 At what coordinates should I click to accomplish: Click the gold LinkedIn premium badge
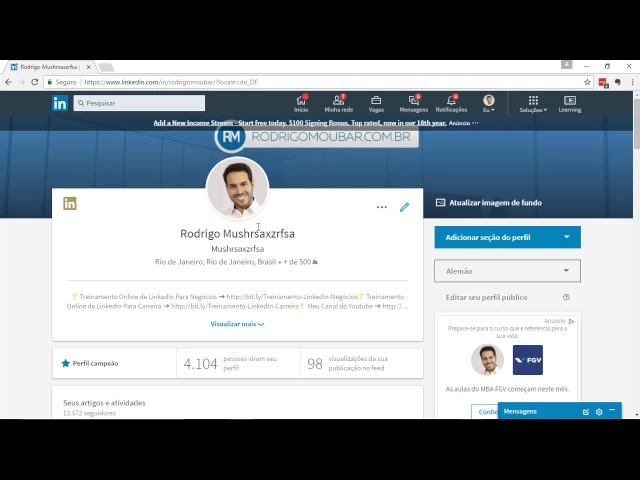(x=70, y=203)
